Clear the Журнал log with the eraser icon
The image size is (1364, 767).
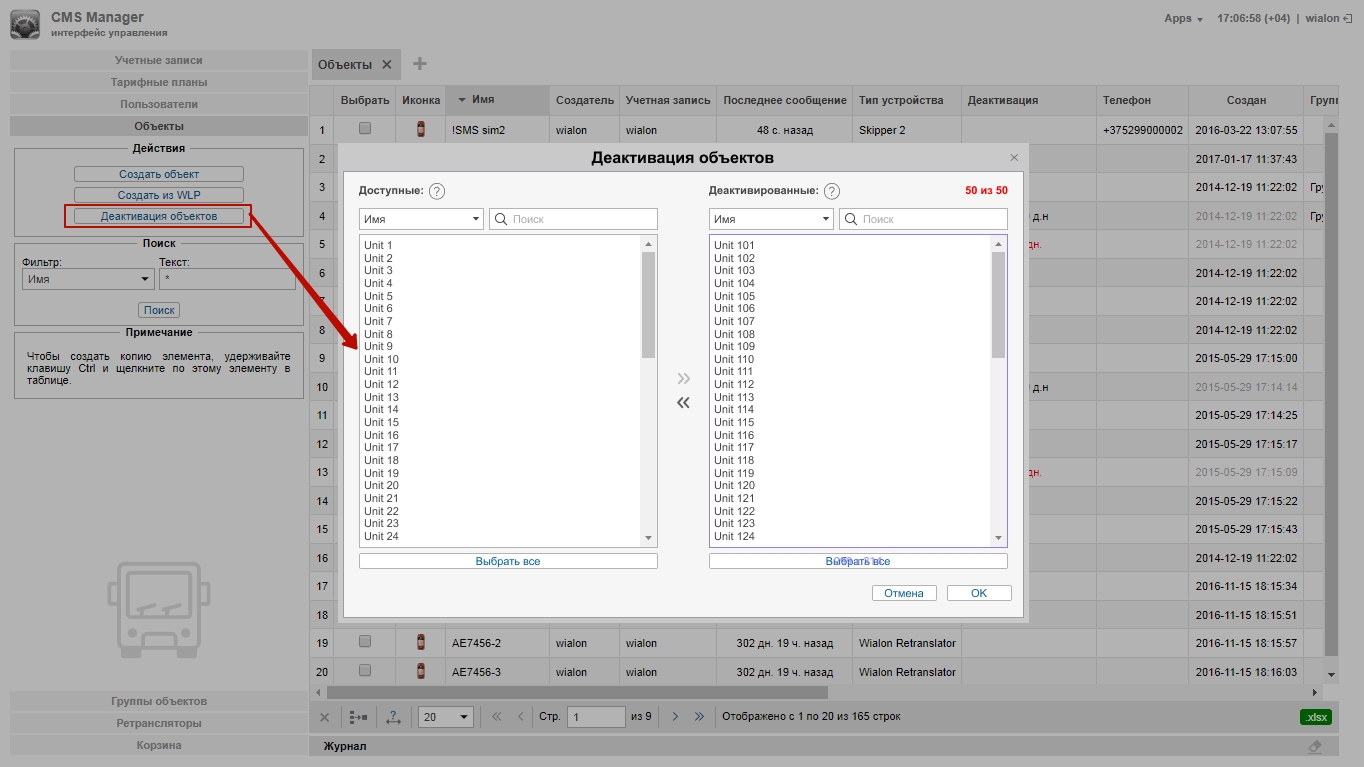[x=1315, y=746]
